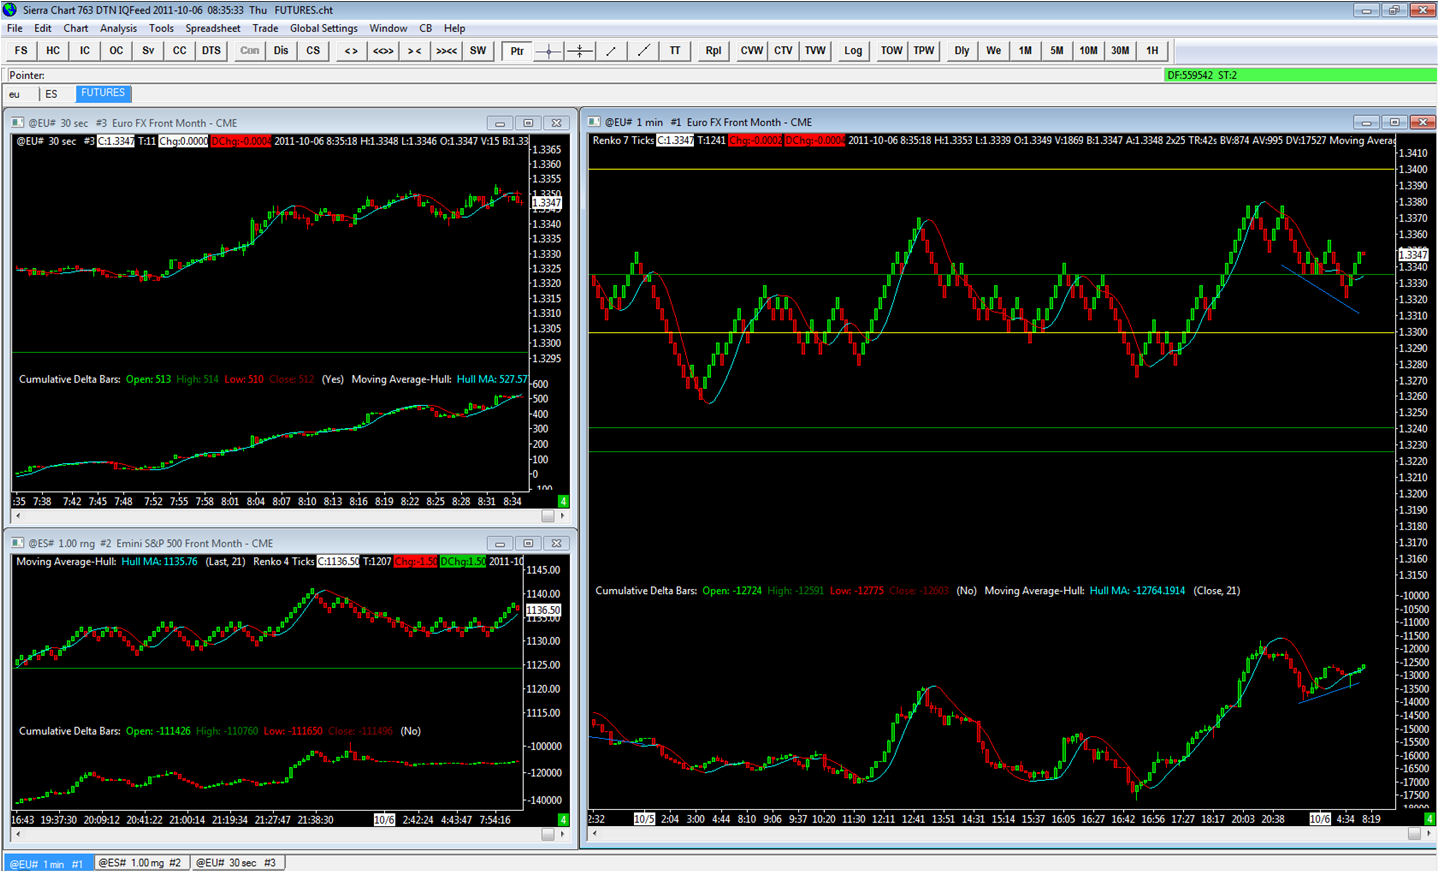Open the Help menu
Image resolution: width=1439 pixels, height=872 pixels.
[455, 28]
